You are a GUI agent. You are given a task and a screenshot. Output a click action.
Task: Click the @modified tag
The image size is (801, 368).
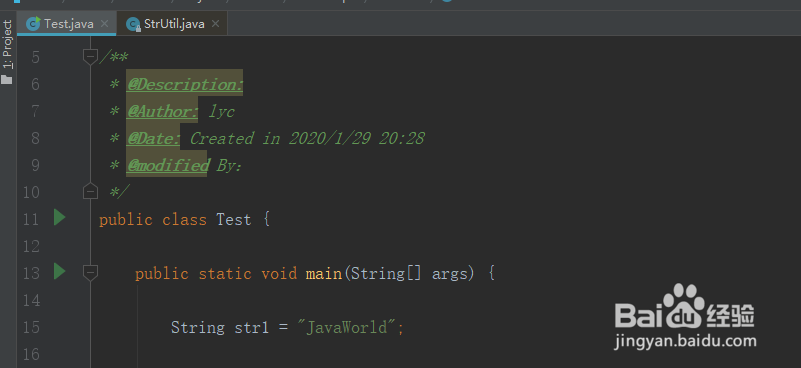(168, 165)
